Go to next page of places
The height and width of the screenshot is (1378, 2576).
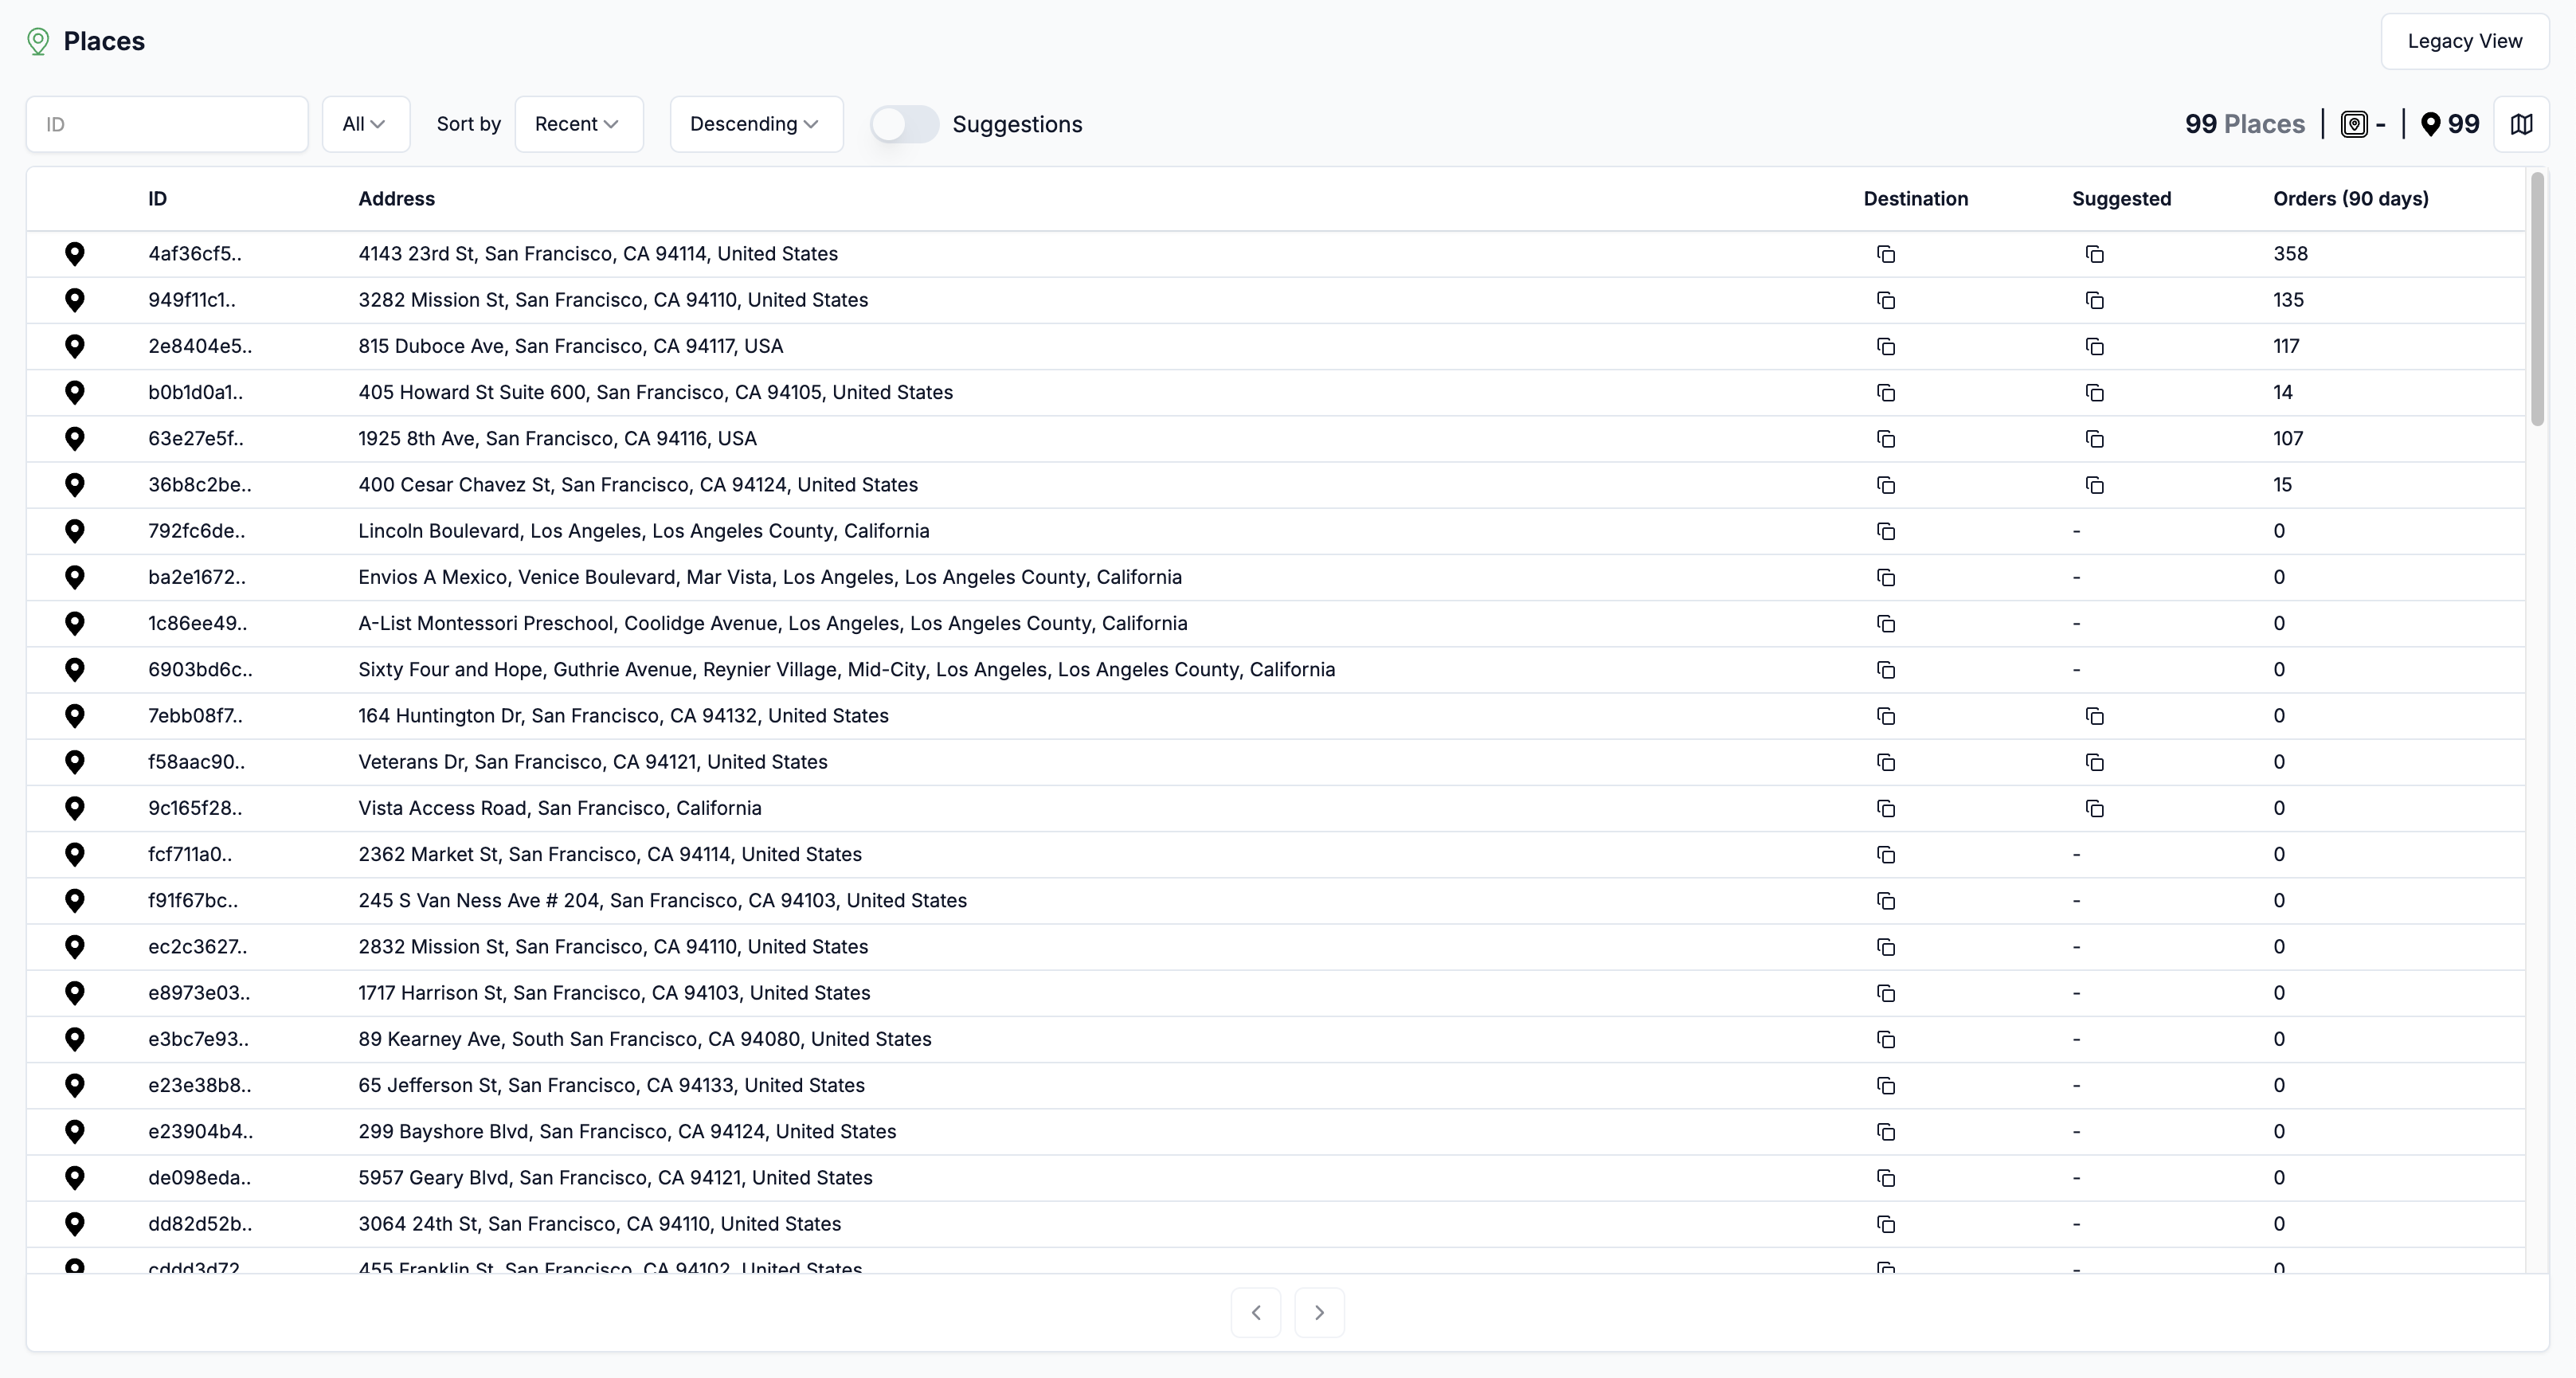pyautogui.click(x=1319, y=1312)
